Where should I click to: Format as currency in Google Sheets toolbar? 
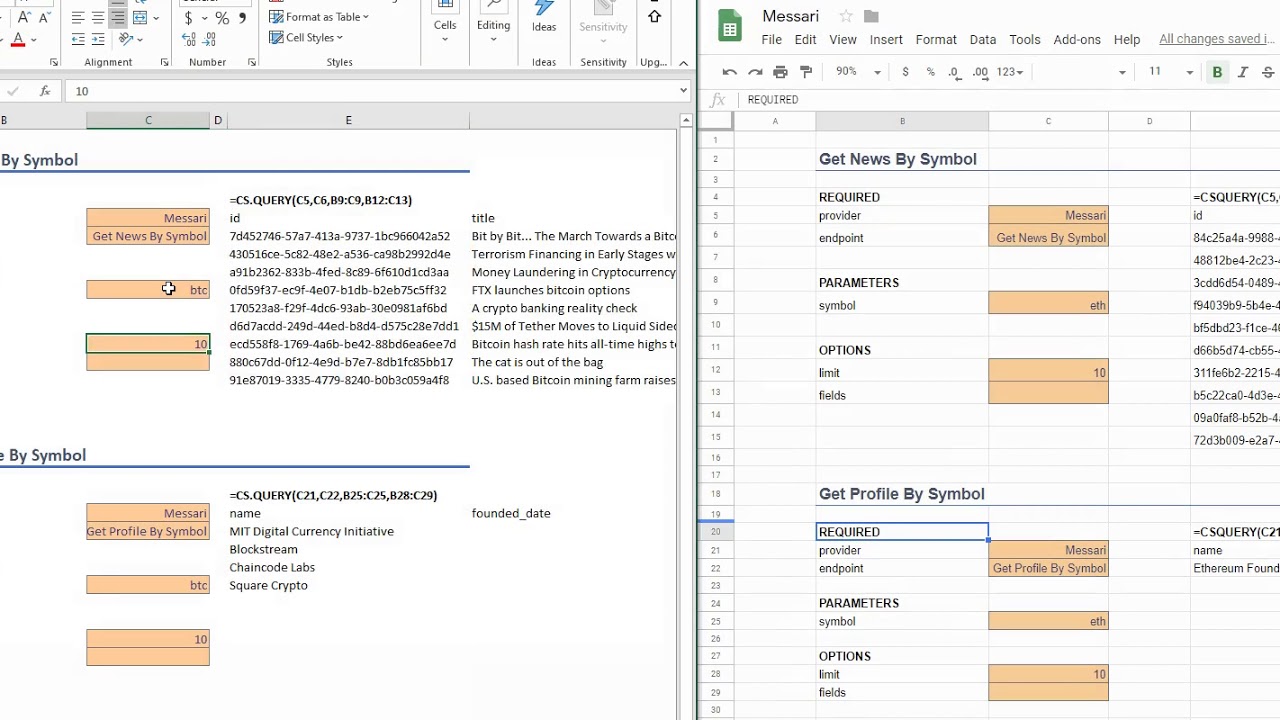tap(905, 72)
